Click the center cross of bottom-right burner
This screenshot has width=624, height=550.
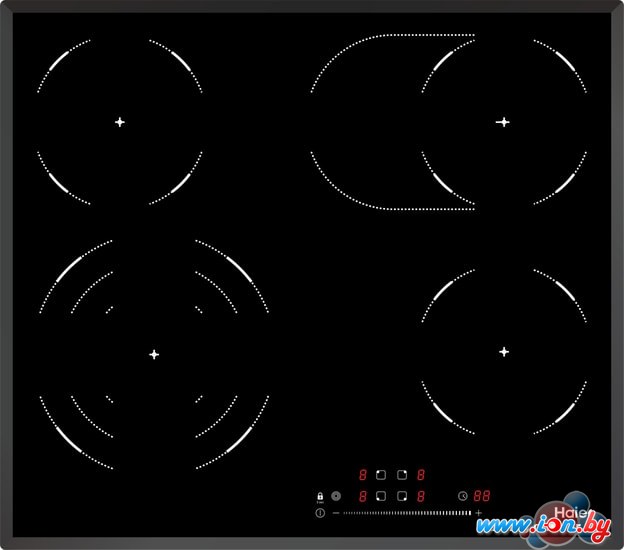[503, 351]
